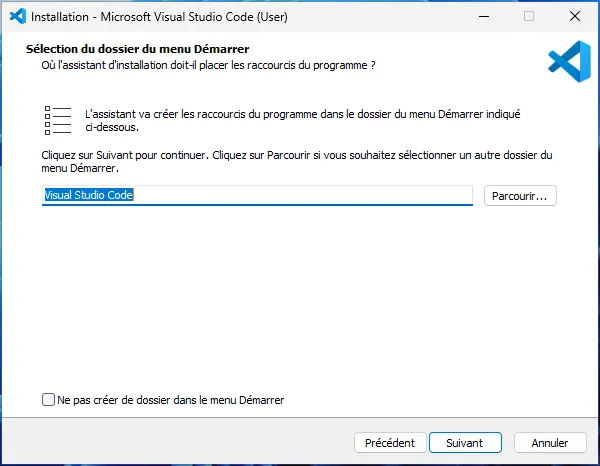Click the highlighted 'Visual Studio Code' folder name

89,196
